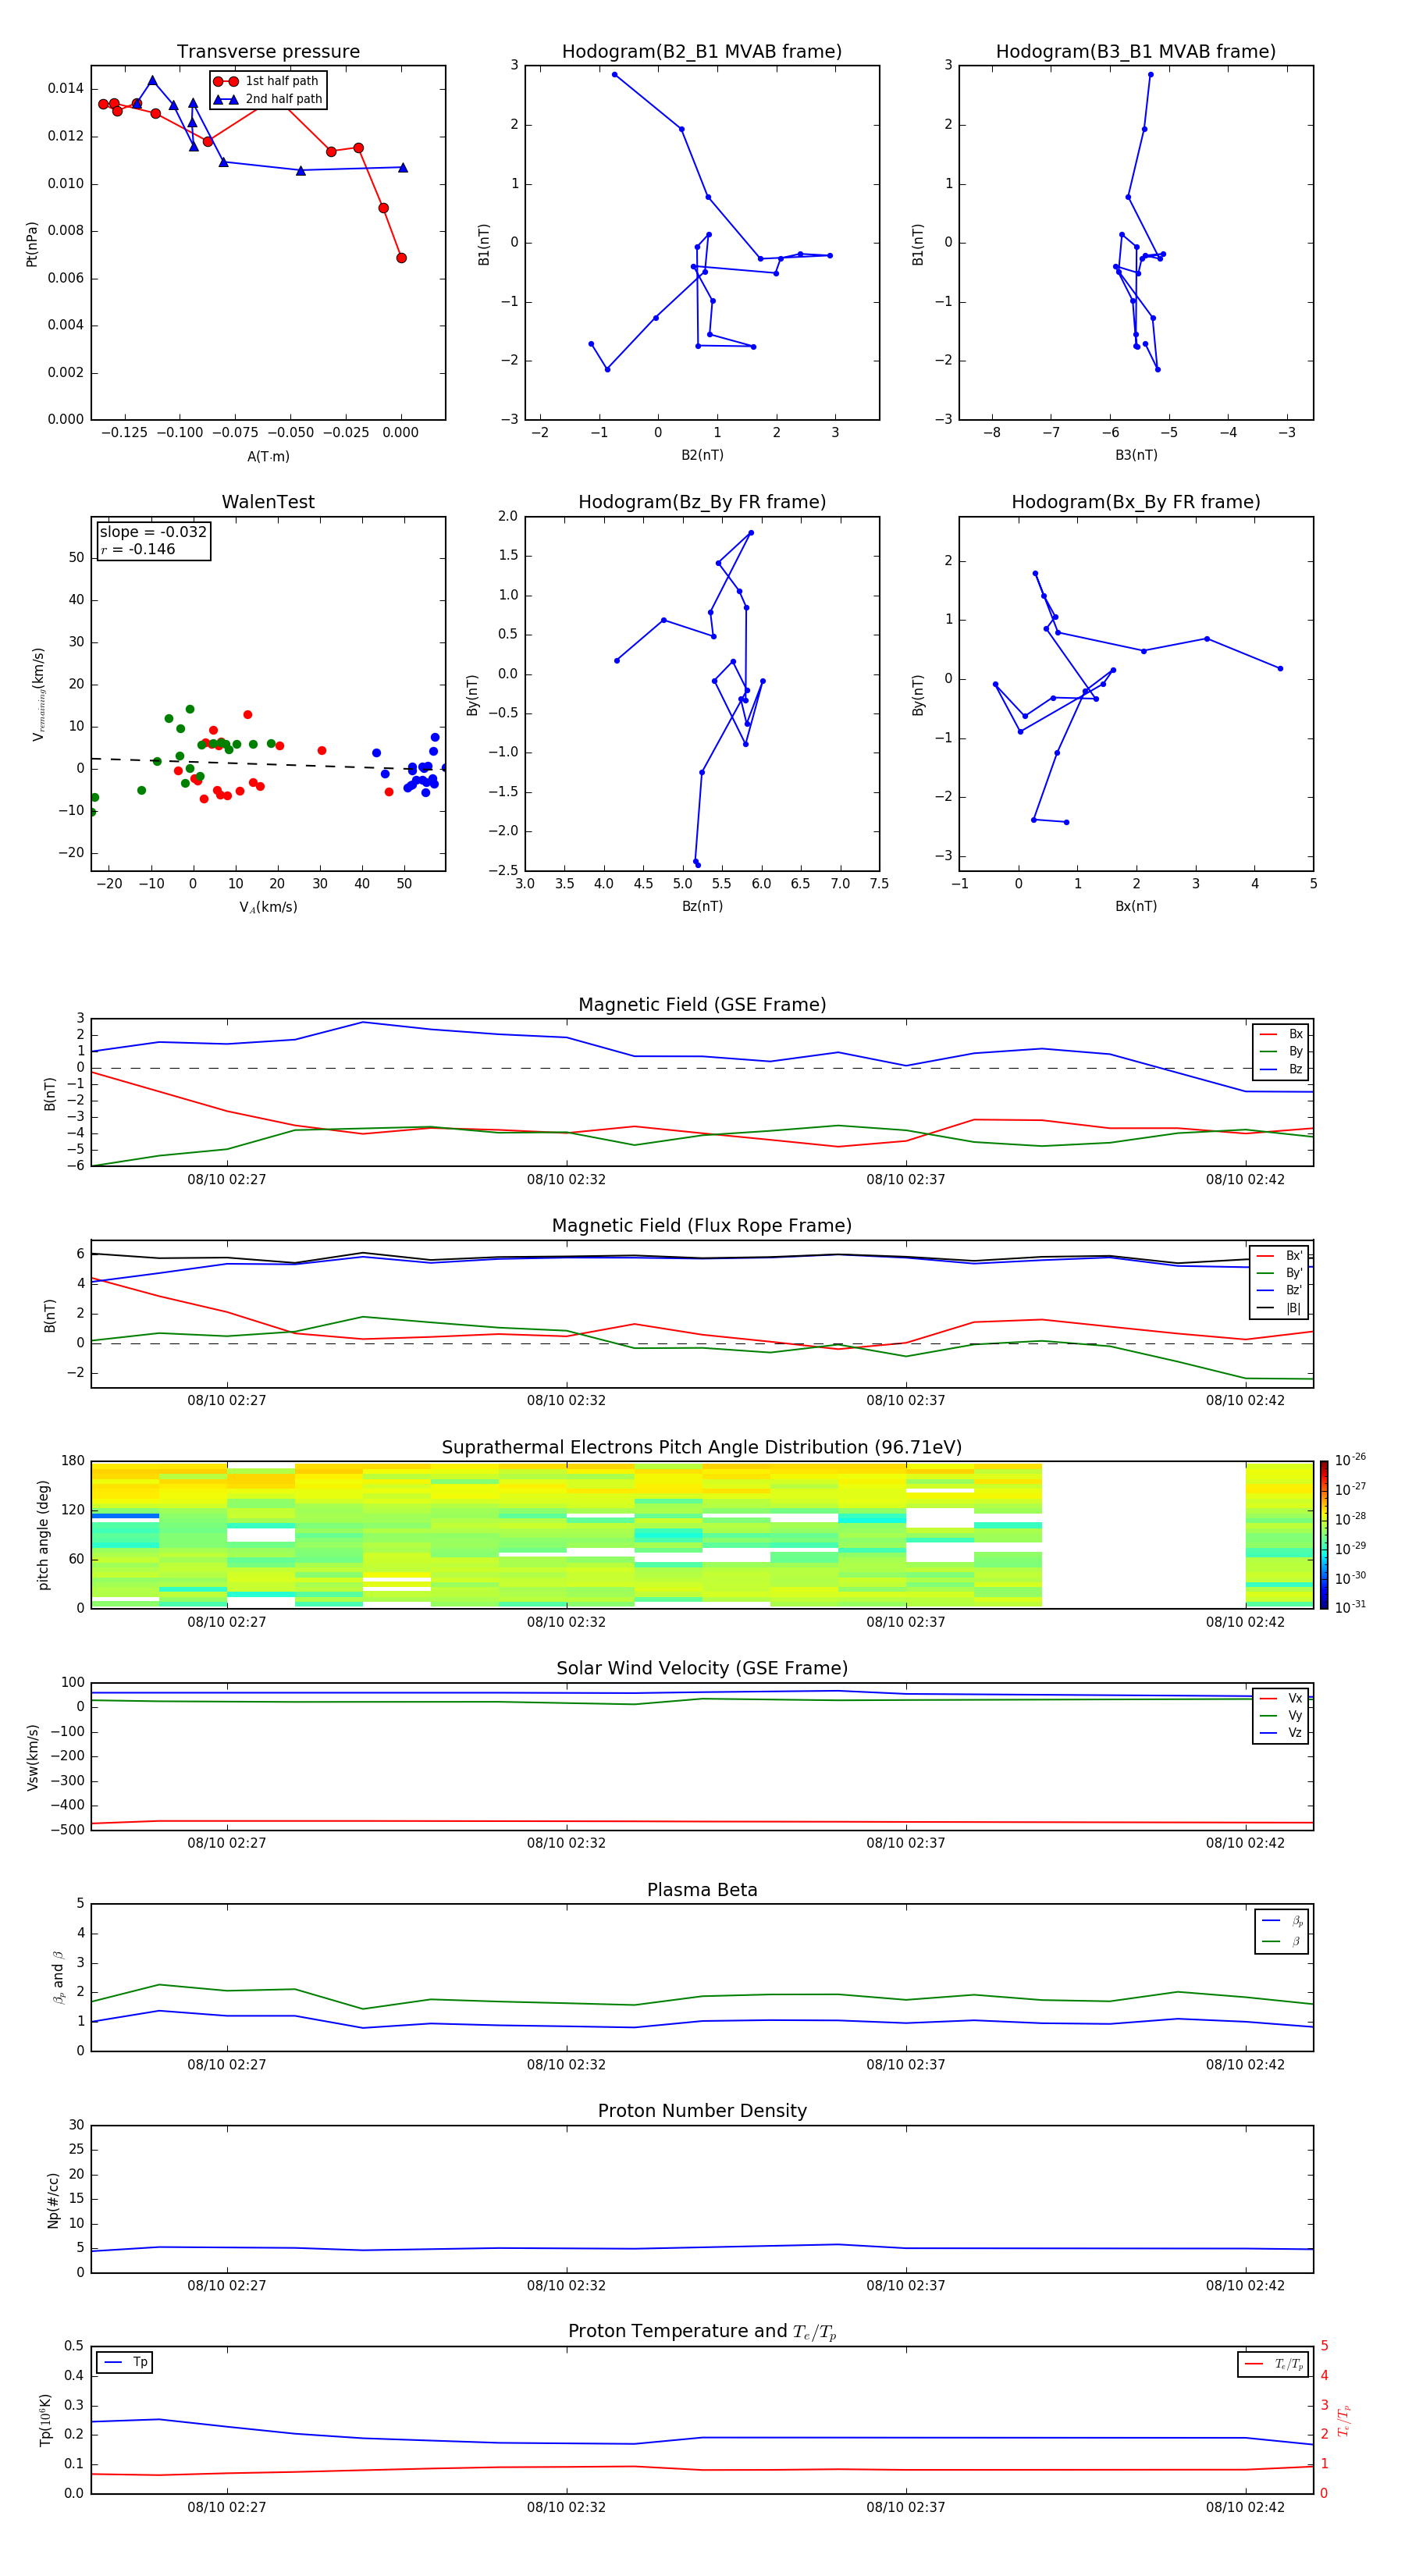
Task: Click 'Magnetic Field (Flux Rope Frame)' title
Action: click(x=702, y=1226)
